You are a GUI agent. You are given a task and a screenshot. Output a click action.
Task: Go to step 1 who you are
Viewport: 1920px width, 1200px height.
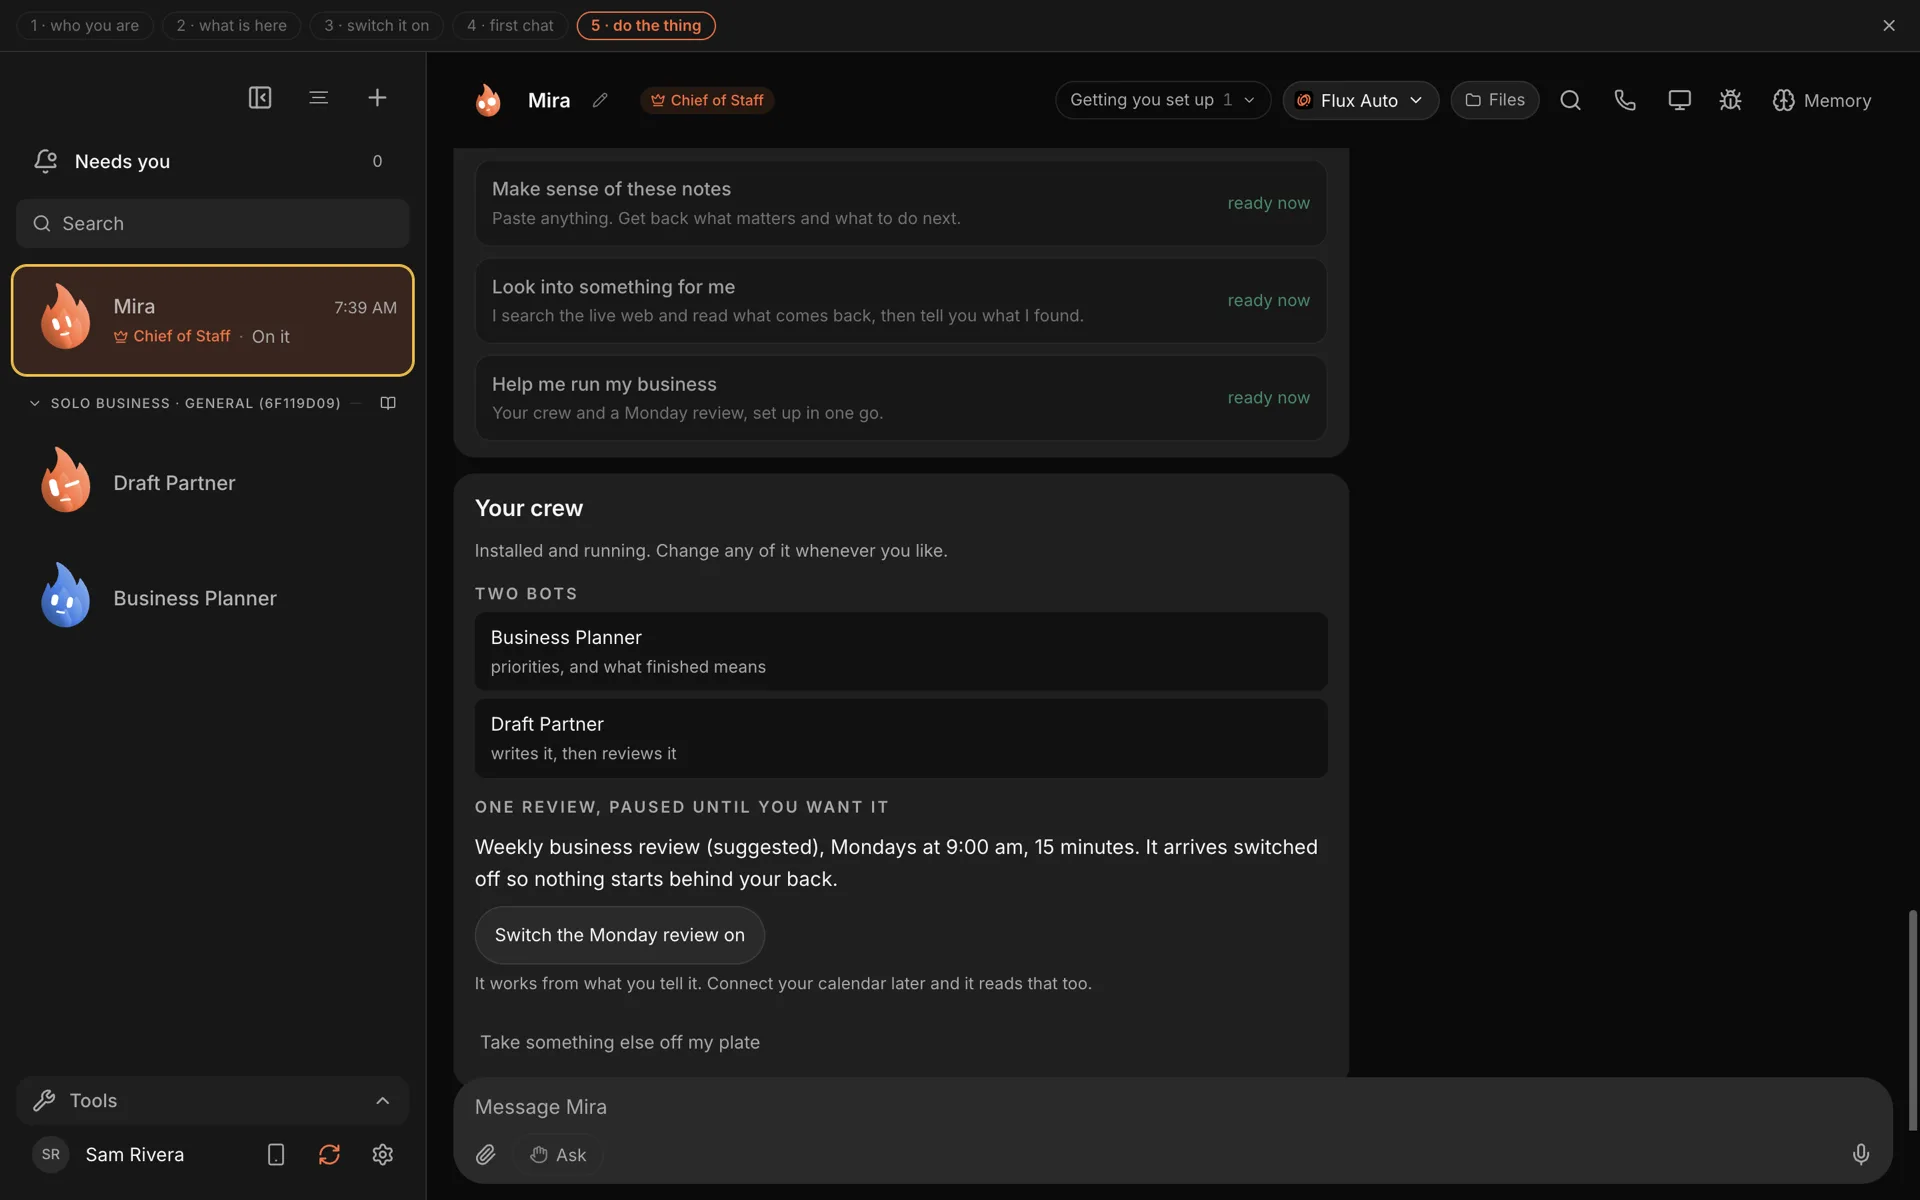point(85,26)
